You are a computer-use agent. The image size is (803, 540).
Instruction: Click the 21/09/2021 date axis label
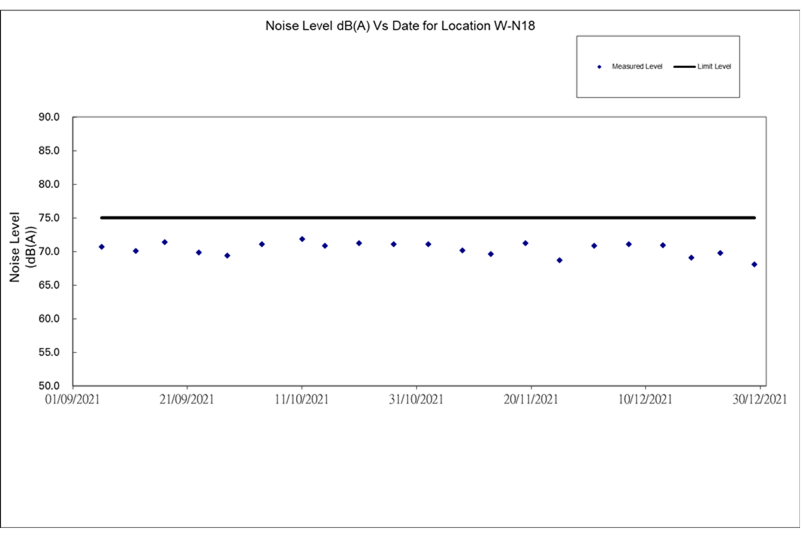[187, 400]
